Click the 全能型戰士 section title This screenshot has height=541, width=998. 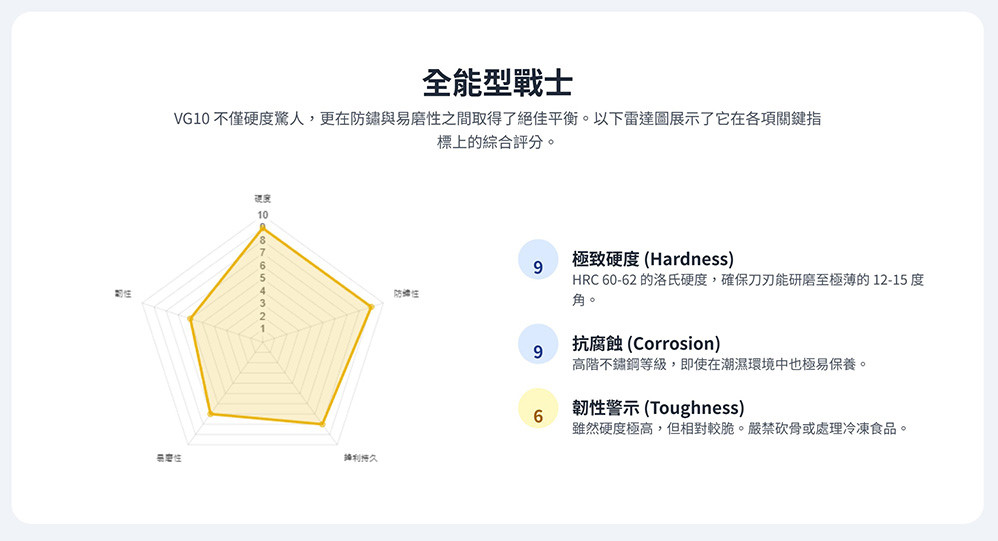pyautogui.click(x=498, y=82)
